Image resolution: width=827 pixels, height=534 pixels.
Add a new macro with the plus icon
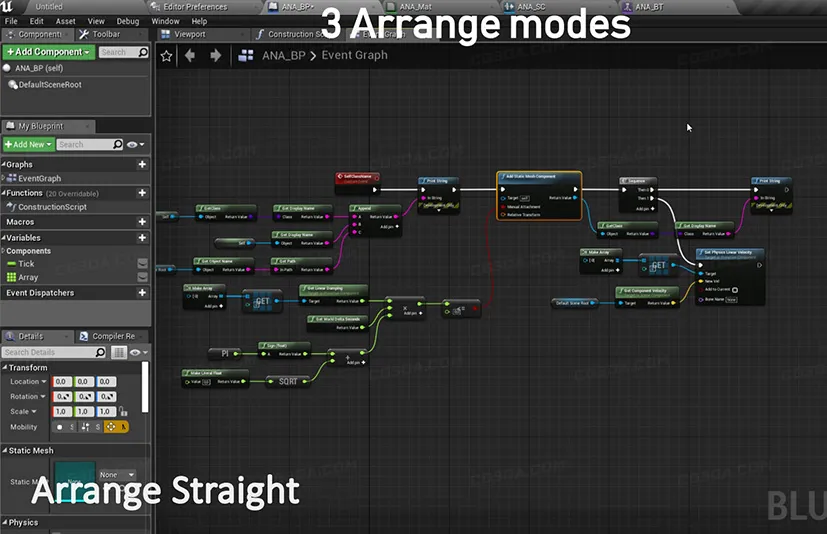(x=142, y=222)
